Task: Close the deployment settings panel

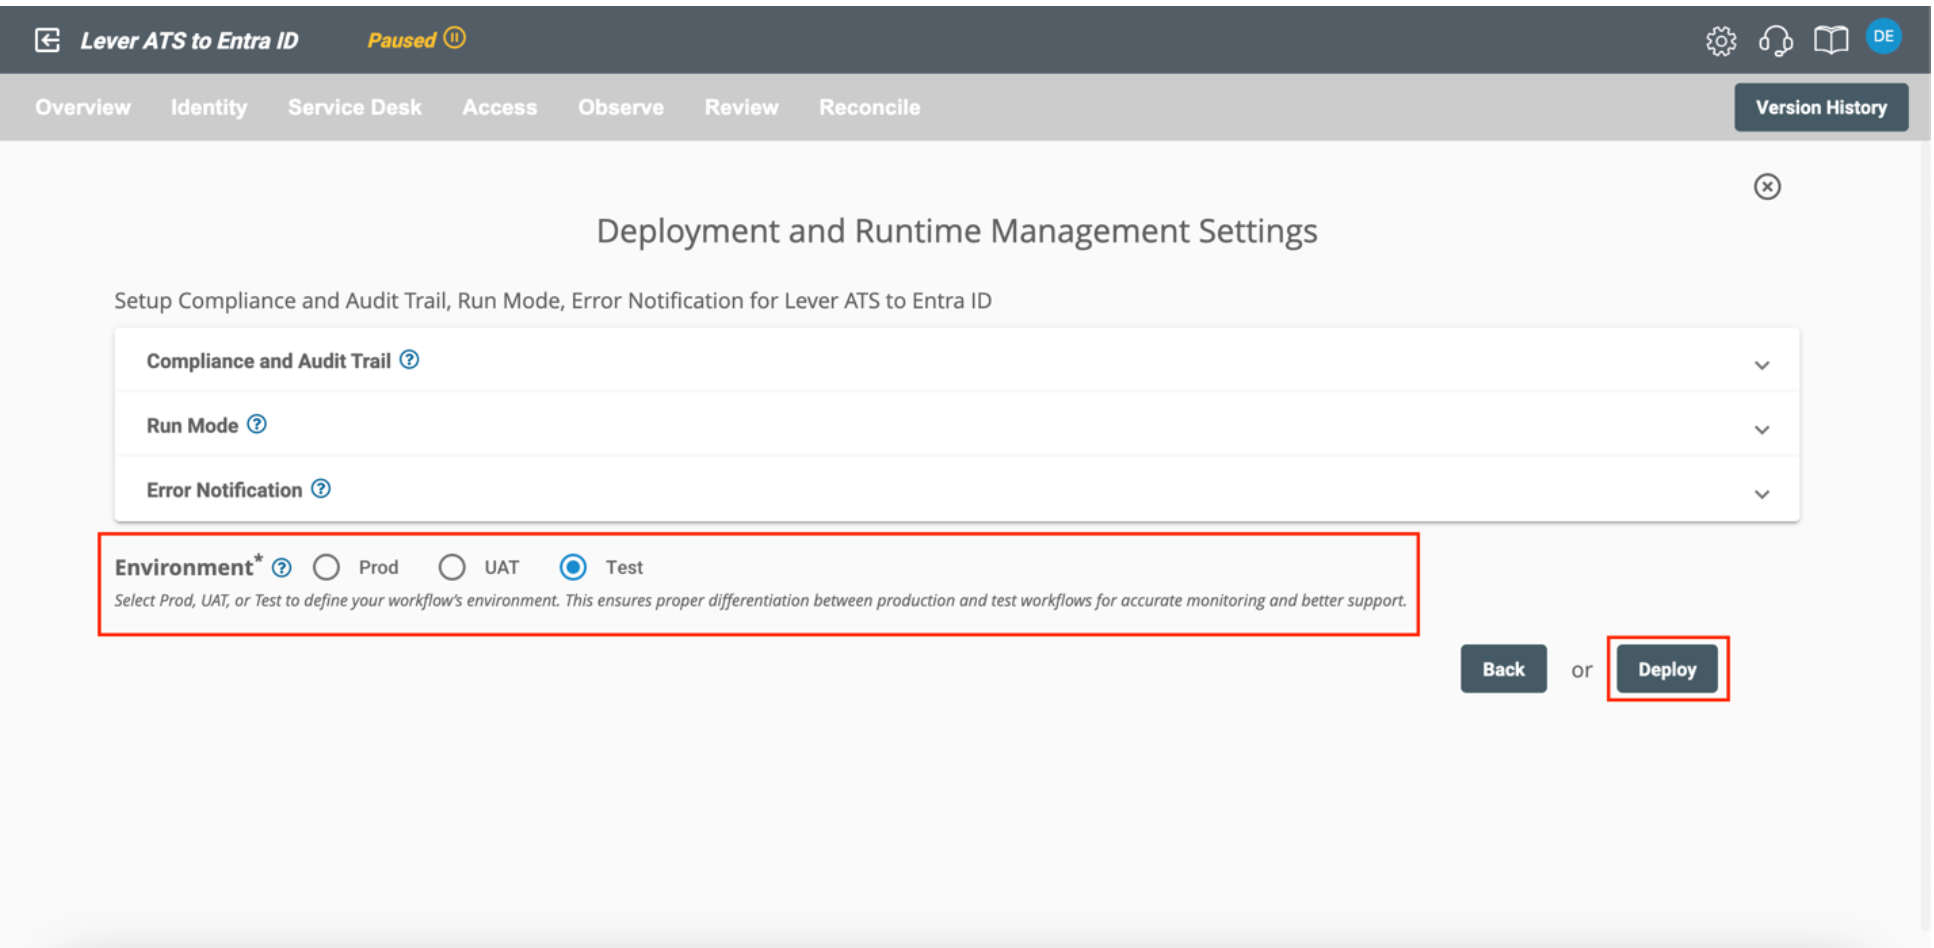Action: 1767,187
